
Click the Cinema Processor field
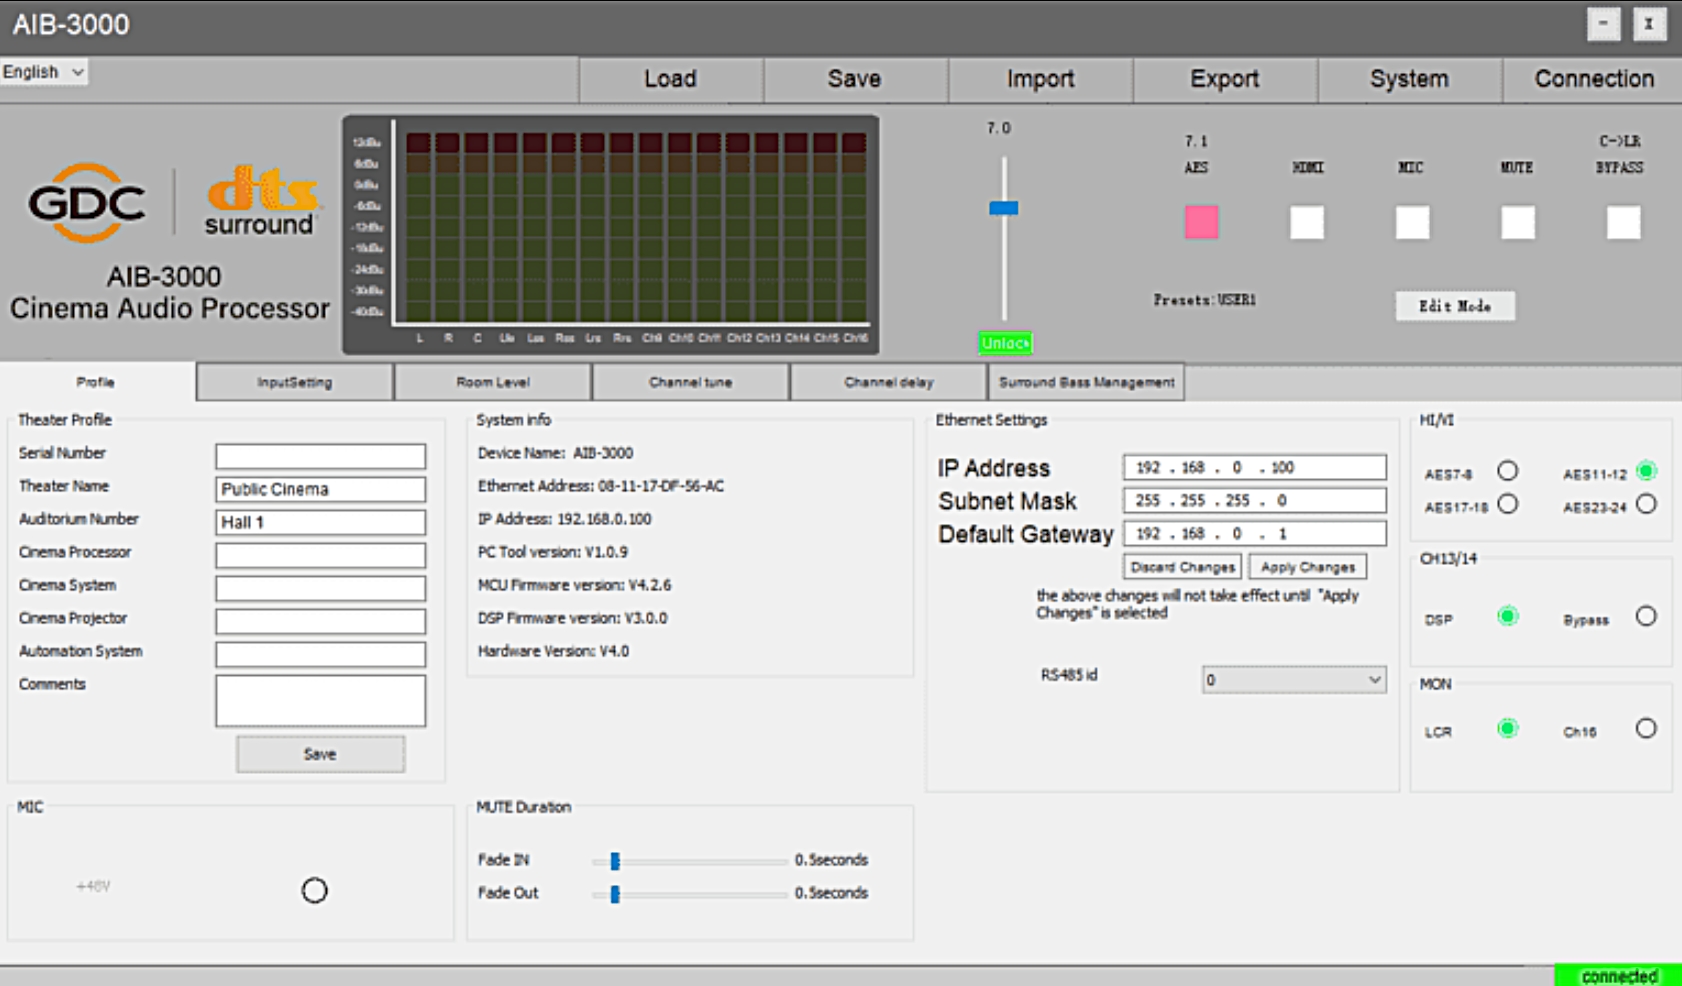[x=320, y=555]
